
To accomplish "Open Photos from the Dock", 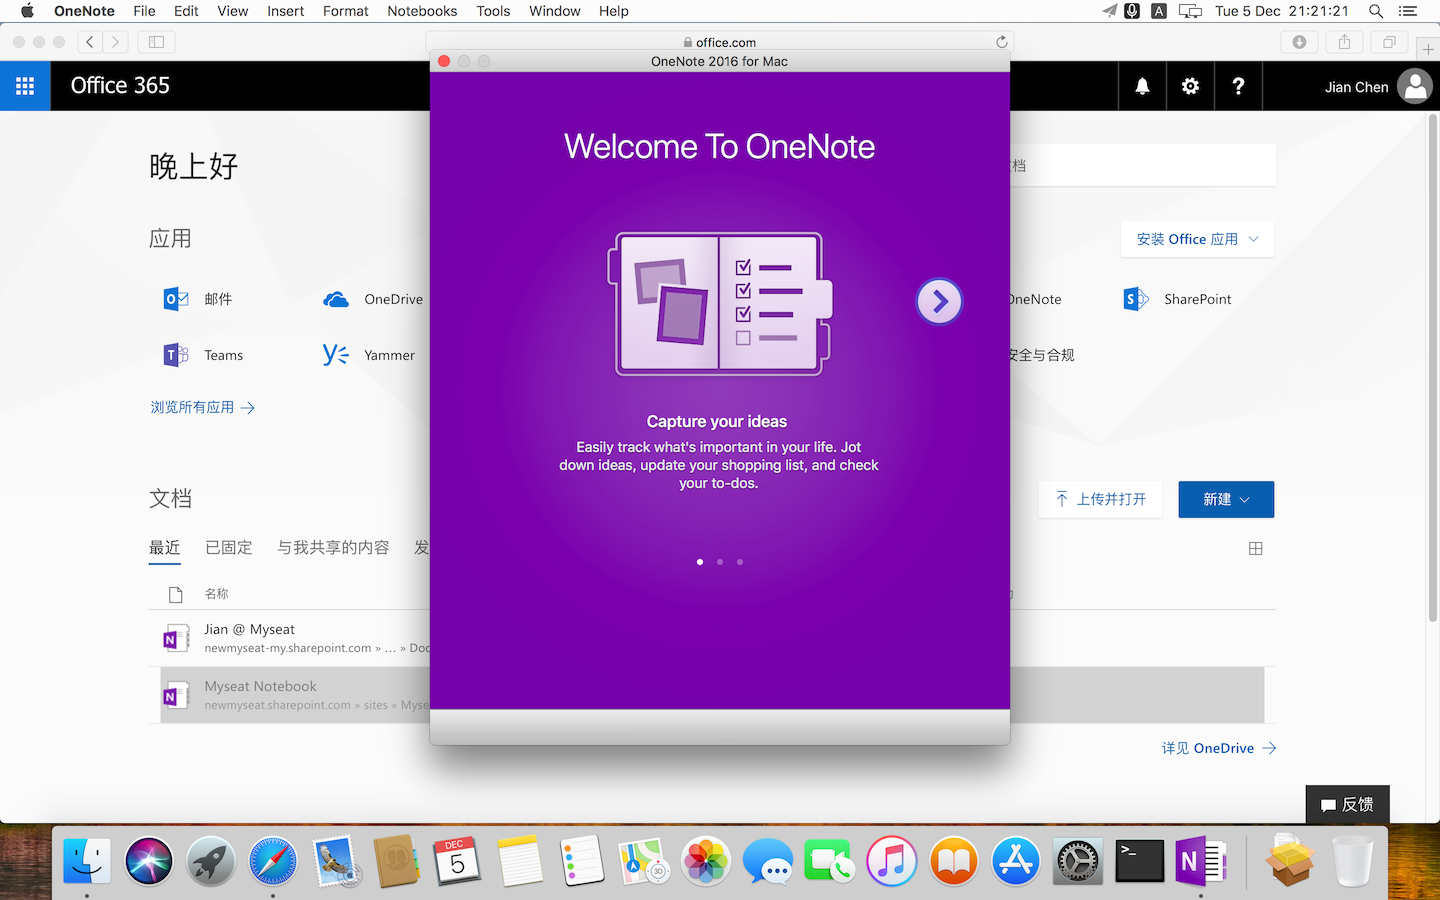I will (x=706, y=861).
